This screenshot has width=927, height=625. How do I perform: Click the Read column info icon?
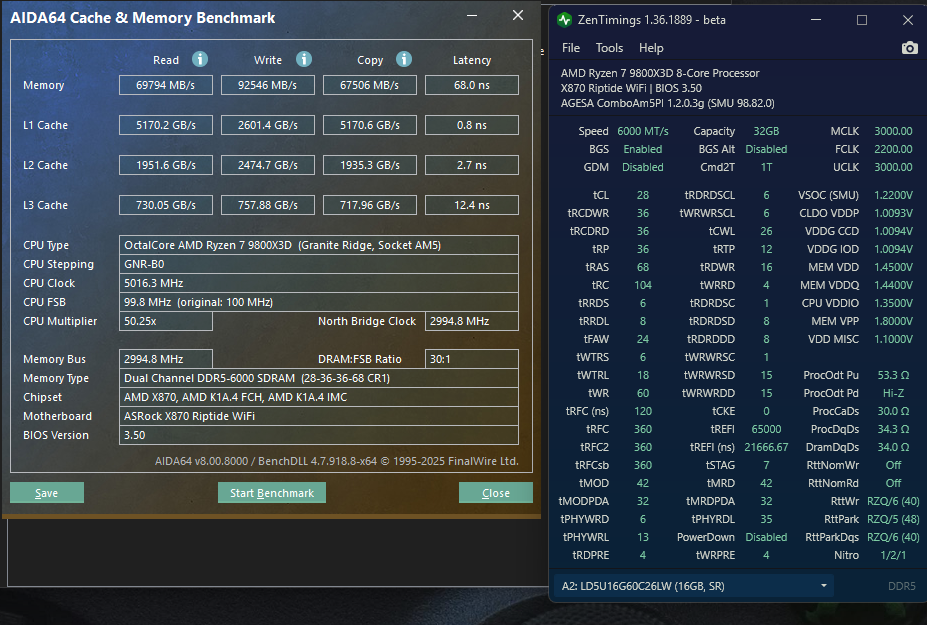(200, 60)
